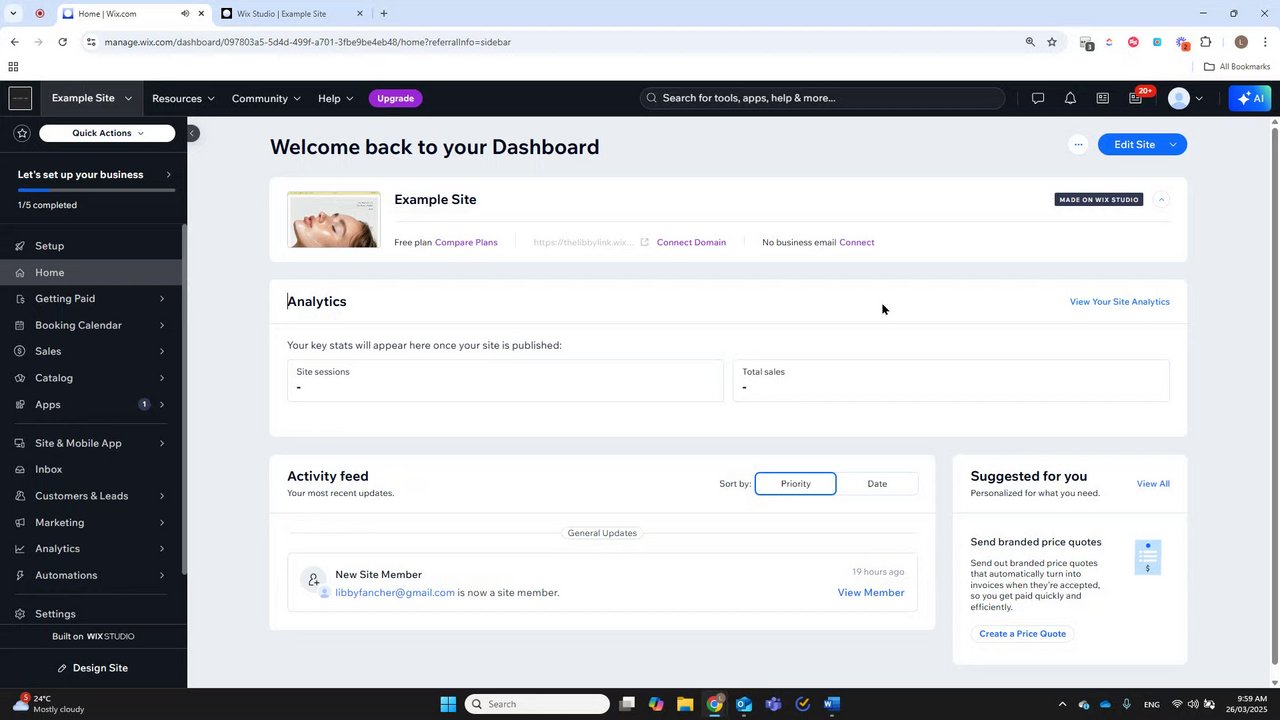1280x720 pixels.
Task: Click the View Member link
Action: pyautogui.click(x=870, y=593)
